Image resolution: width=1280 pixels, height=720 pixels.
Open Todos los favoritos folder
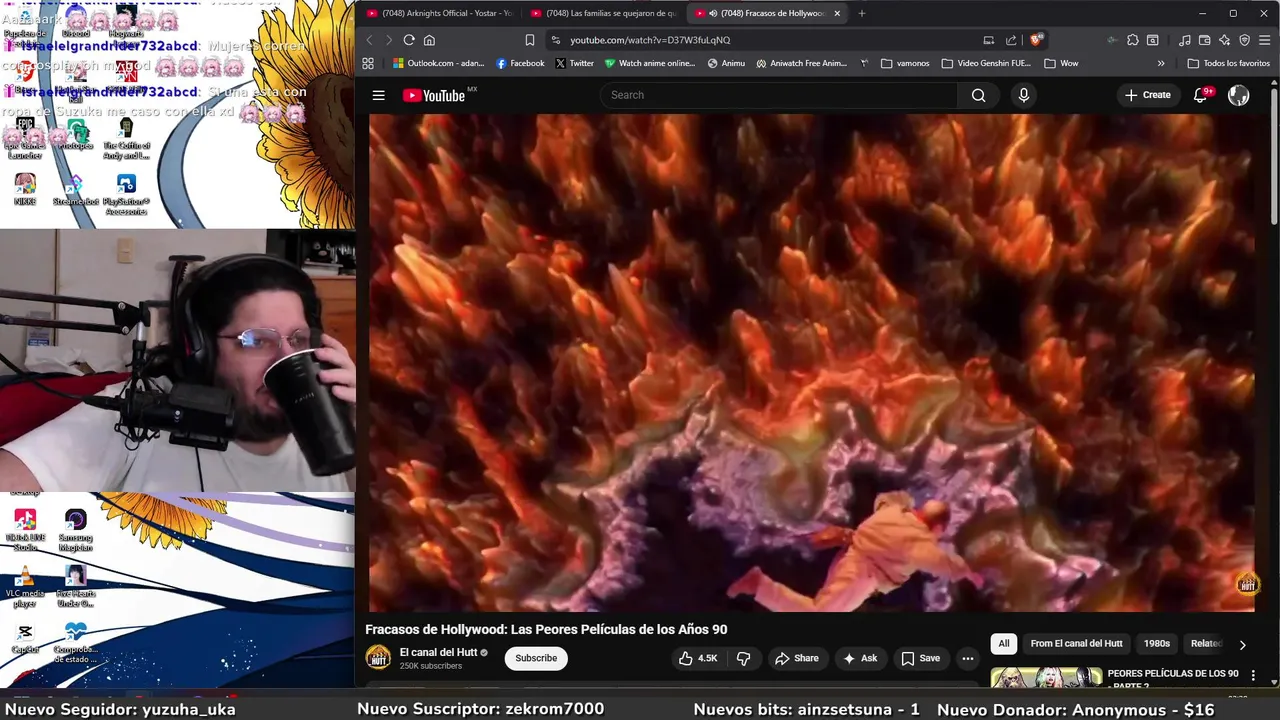1228,63
